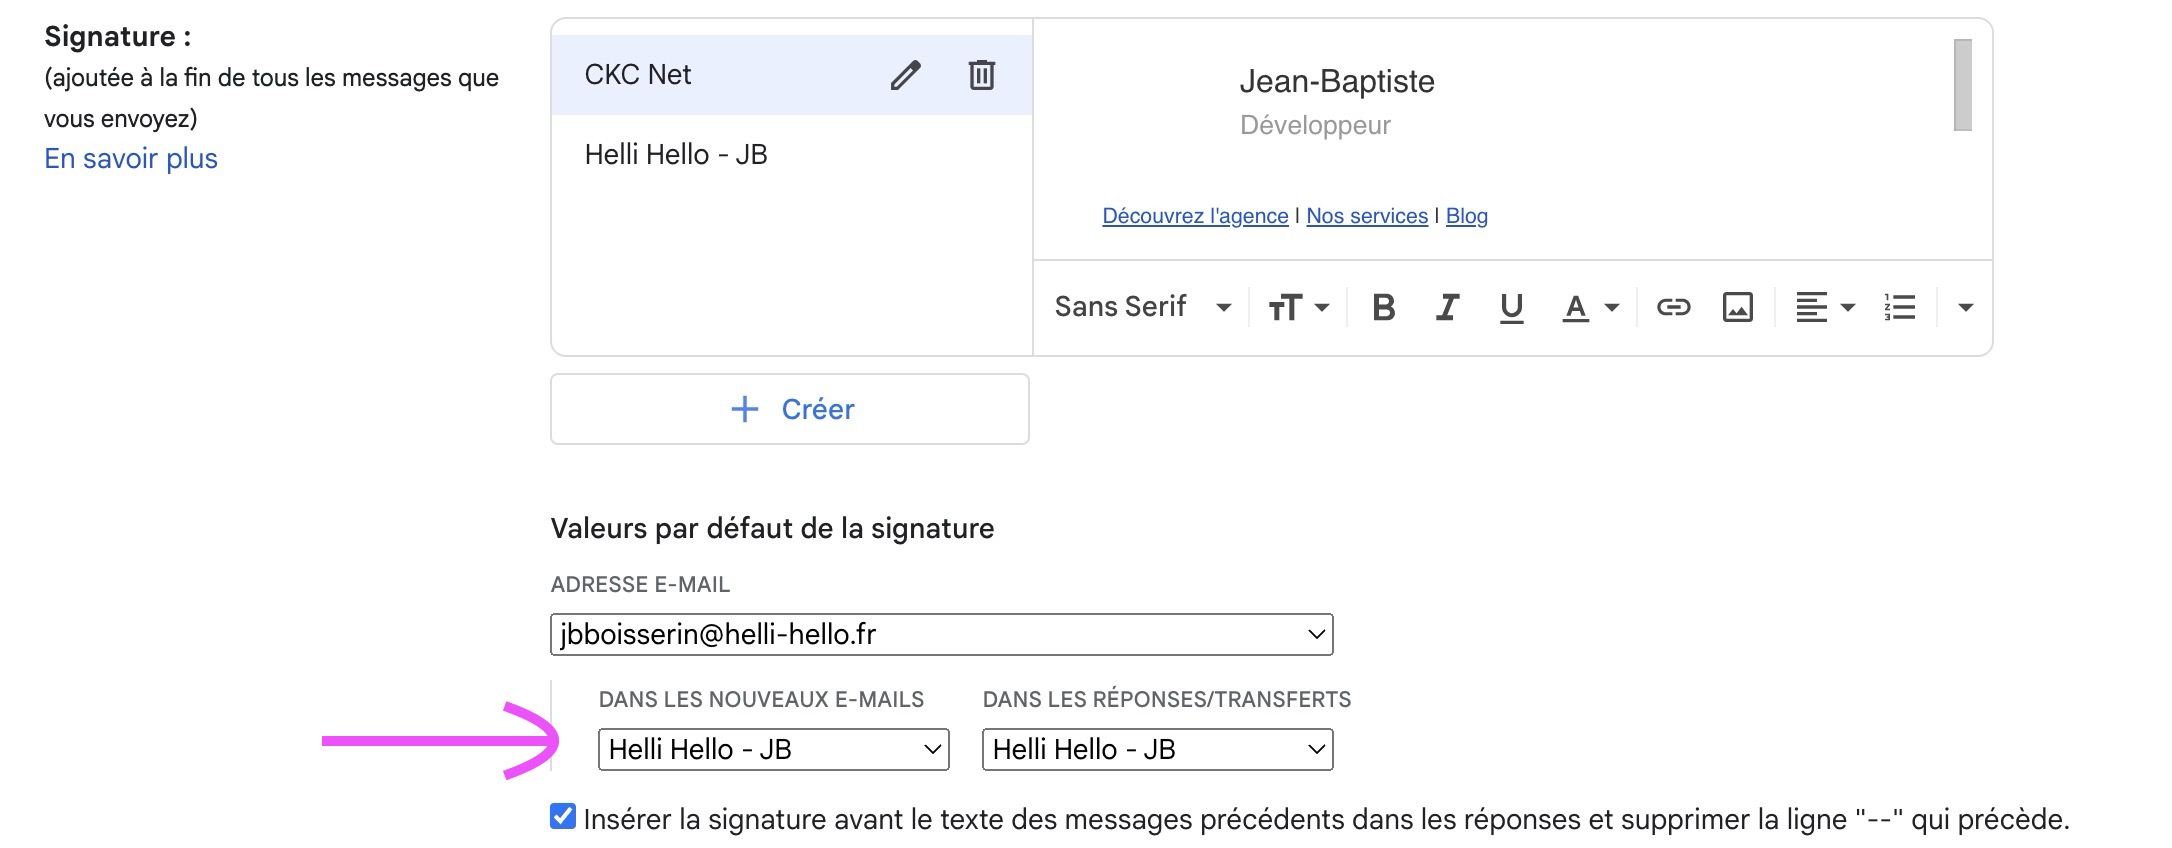
Task: Click the Signature : section heading
Action: click(118, 37)
